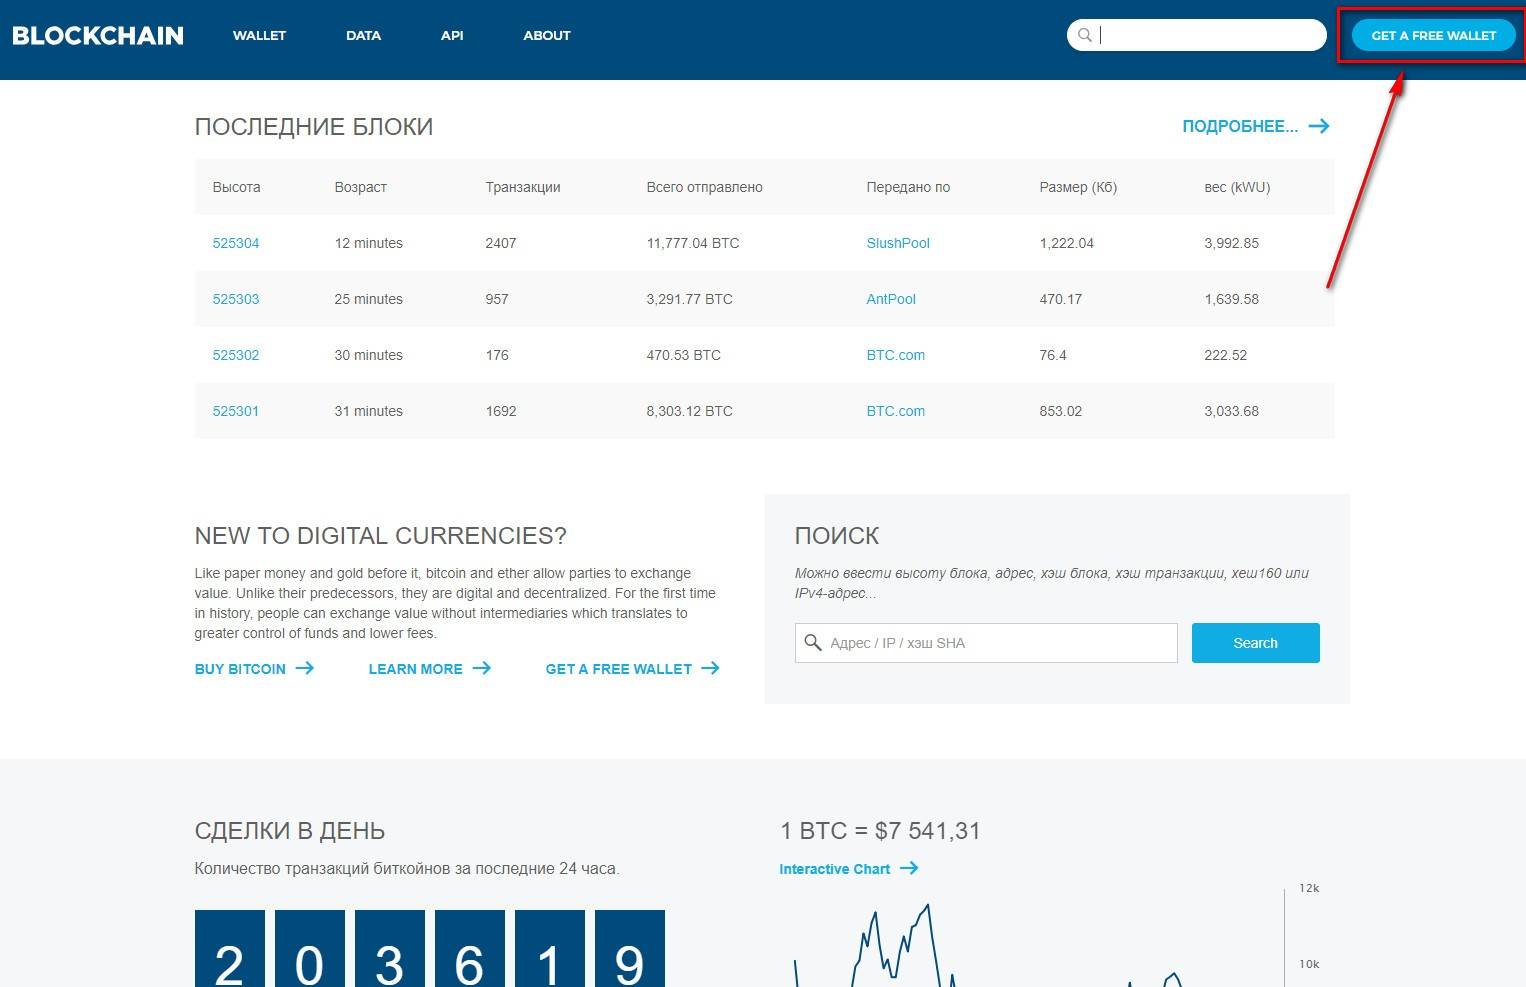Open the Interactive Chart link
Screen dimensions: 1526x987
[834, 869]
